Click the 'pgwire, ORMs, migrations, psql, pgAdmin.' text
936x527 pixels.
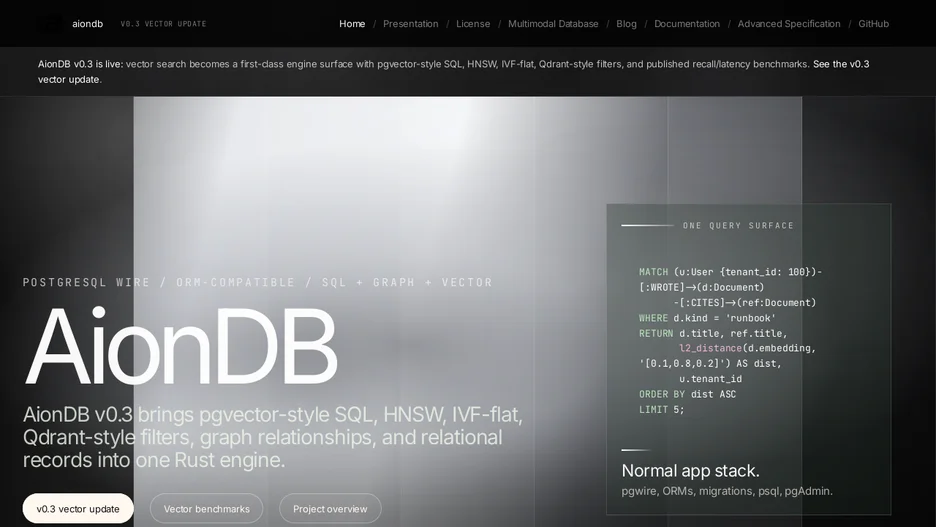pos(726,491)
